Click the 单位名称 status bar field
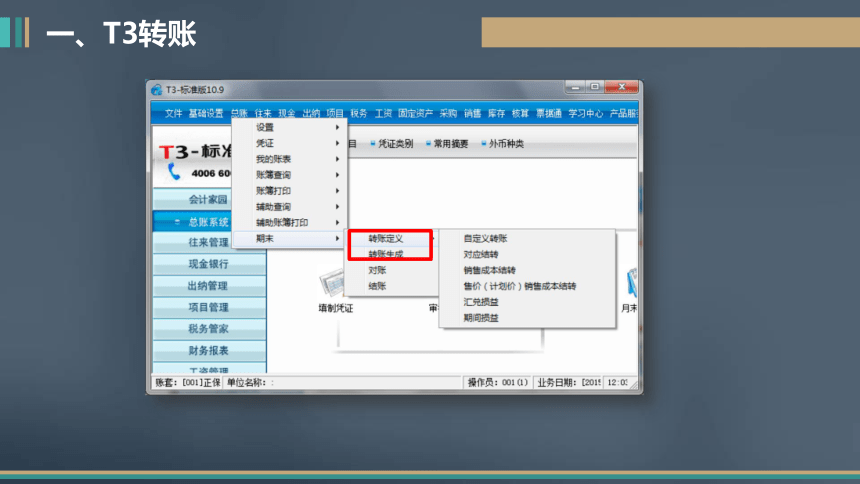This screenshot has height=484, width=860. [x=343, y=382]
